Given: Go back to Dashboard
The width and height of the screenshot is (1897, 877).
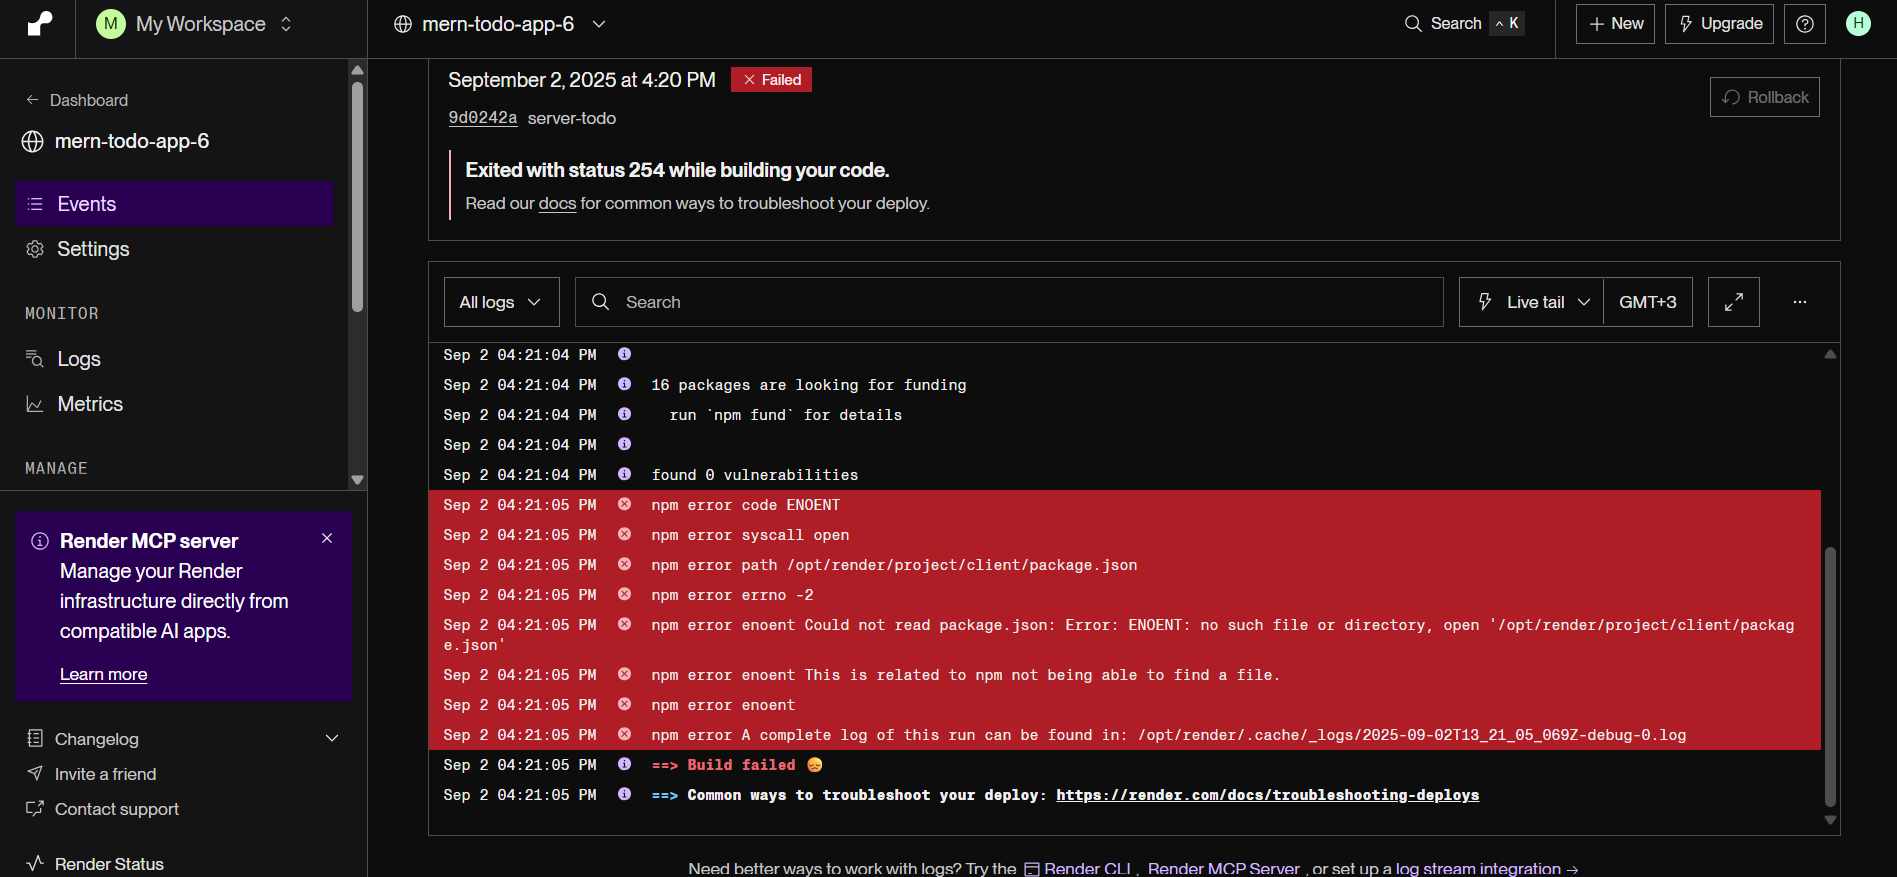Looking at the screenshot, I should (77, 100).
